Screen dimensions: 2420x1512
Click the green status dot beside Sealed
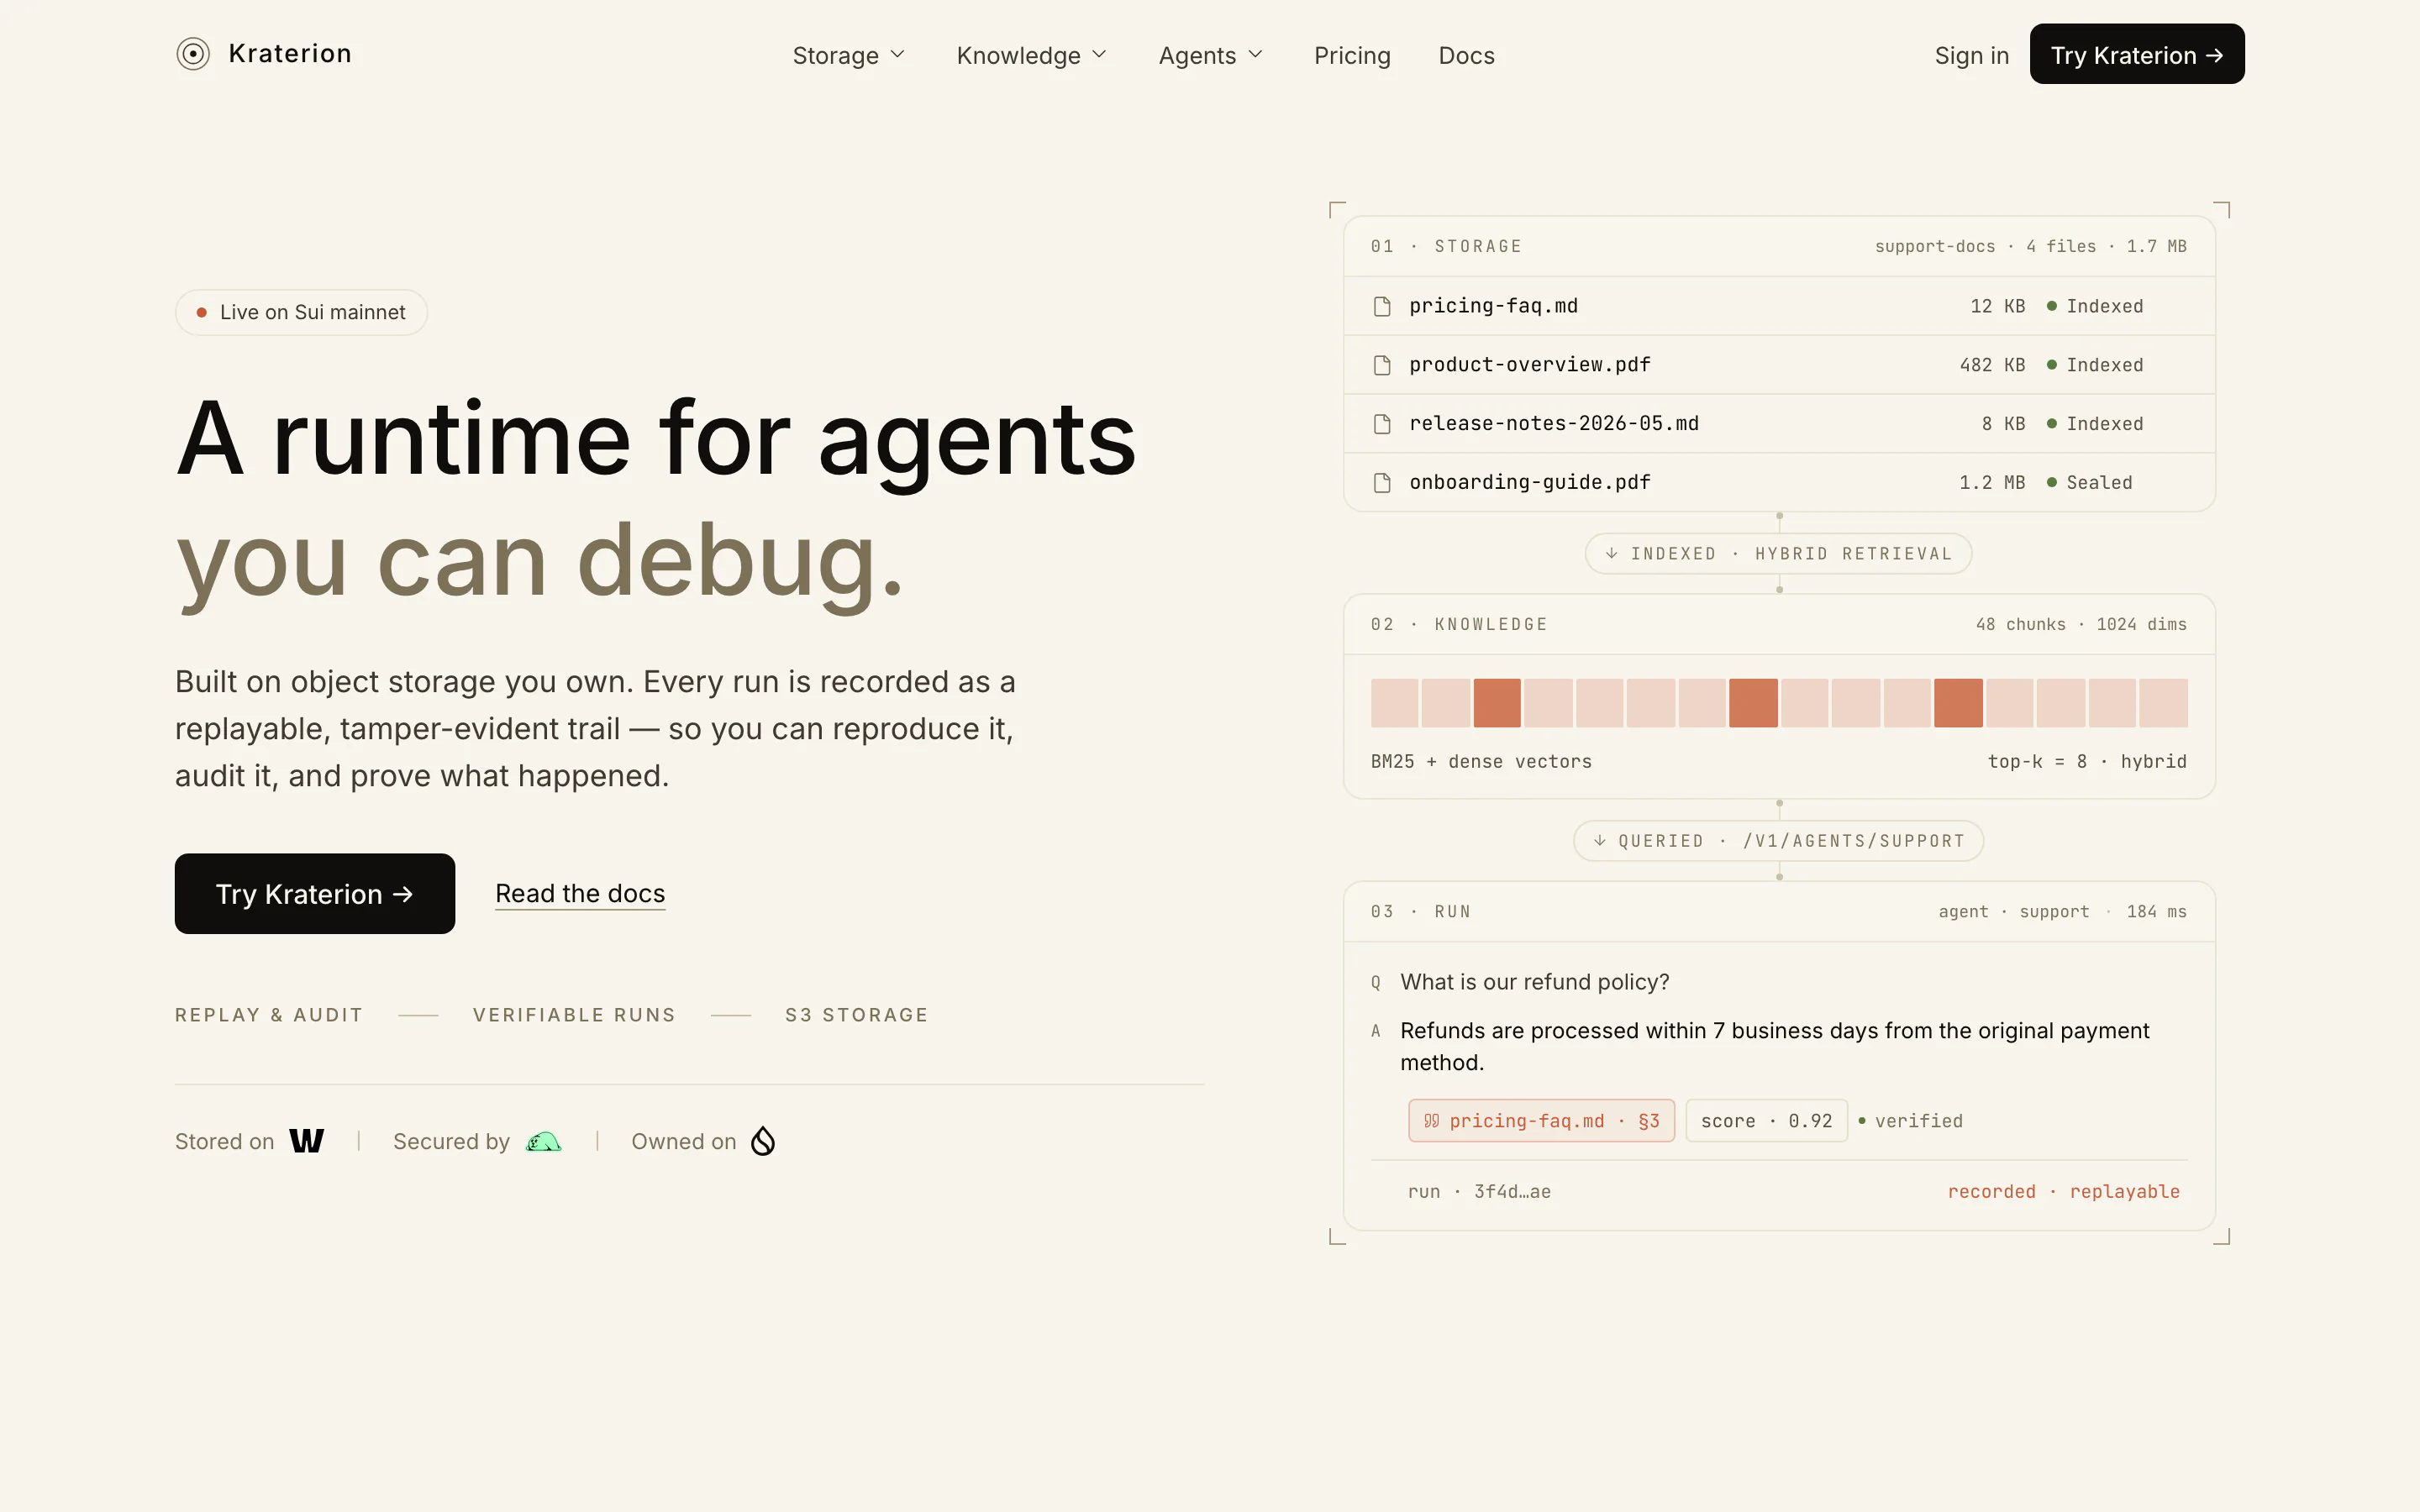coord(2051,482)
